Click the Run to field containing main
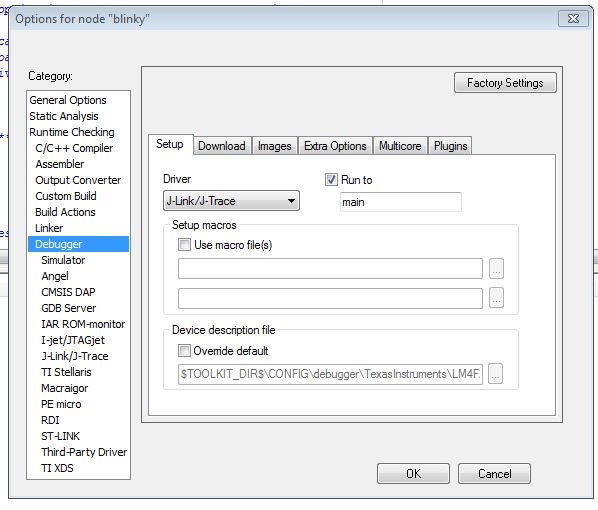The height and width of the screenshot is (510, 598). 400,202
